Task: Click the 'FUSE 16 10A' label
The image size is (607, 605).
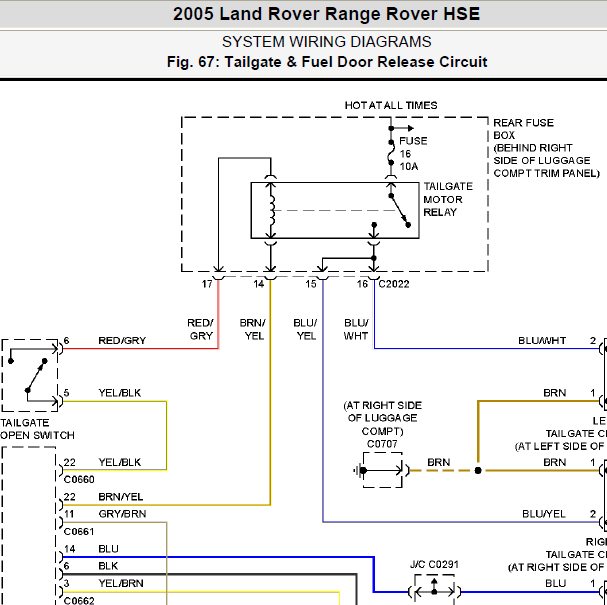Action: [413, 154]
